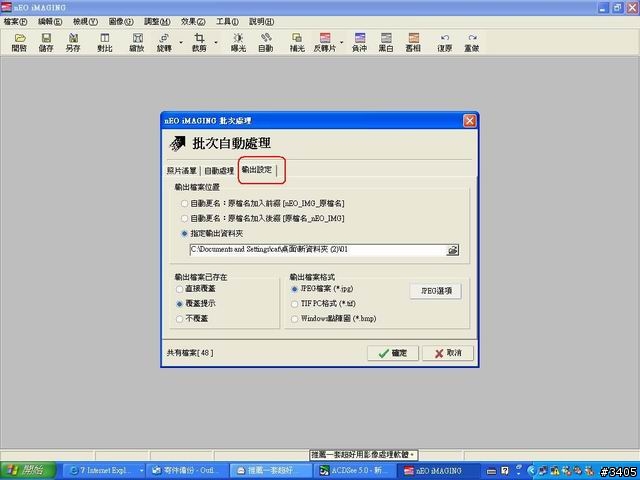Apply the 負沖 (Cross process) effect icon
This screenshot has width=640, height=480.
pos(360,42)
